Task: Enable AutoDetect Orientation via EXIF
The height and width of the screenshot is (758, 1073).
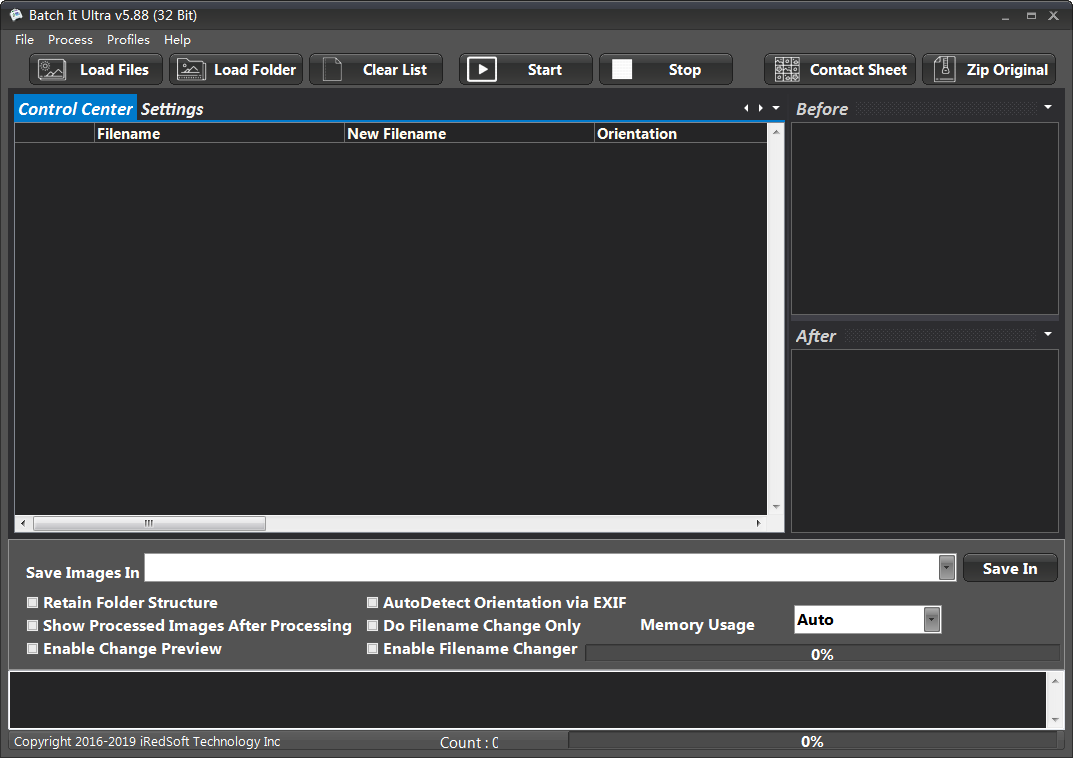Action: coord(372,603)
